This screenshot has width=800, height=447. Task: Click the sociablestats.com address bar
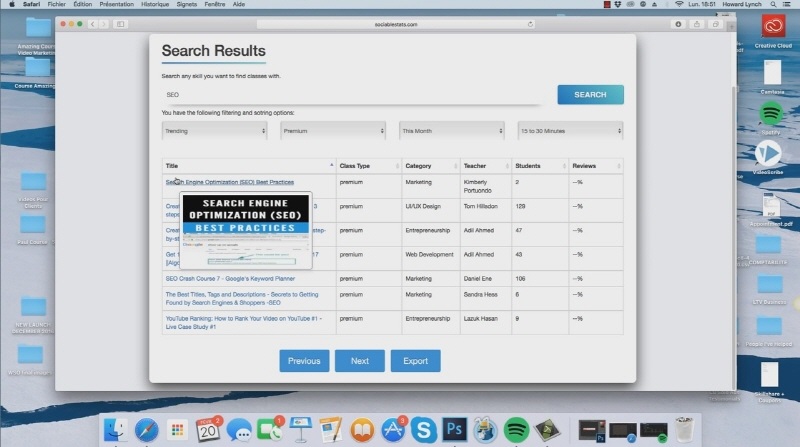tap(396, 24)
